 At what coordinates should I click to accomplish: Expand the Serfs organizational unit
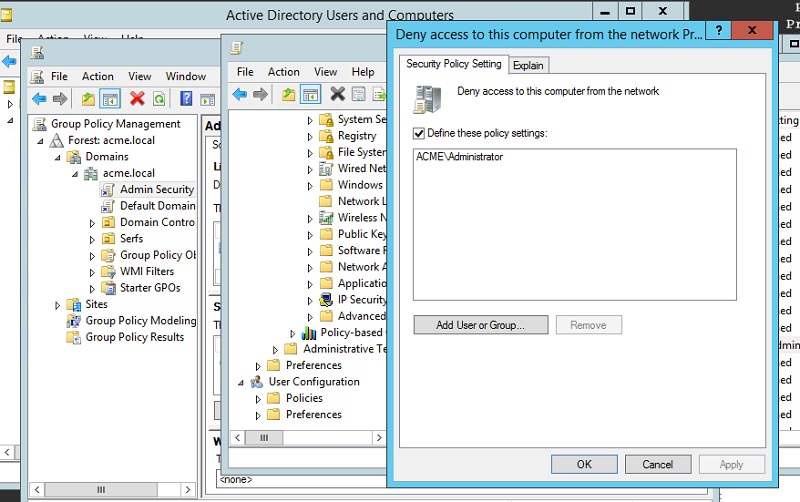pyautogui.click(x=92, y=239)
